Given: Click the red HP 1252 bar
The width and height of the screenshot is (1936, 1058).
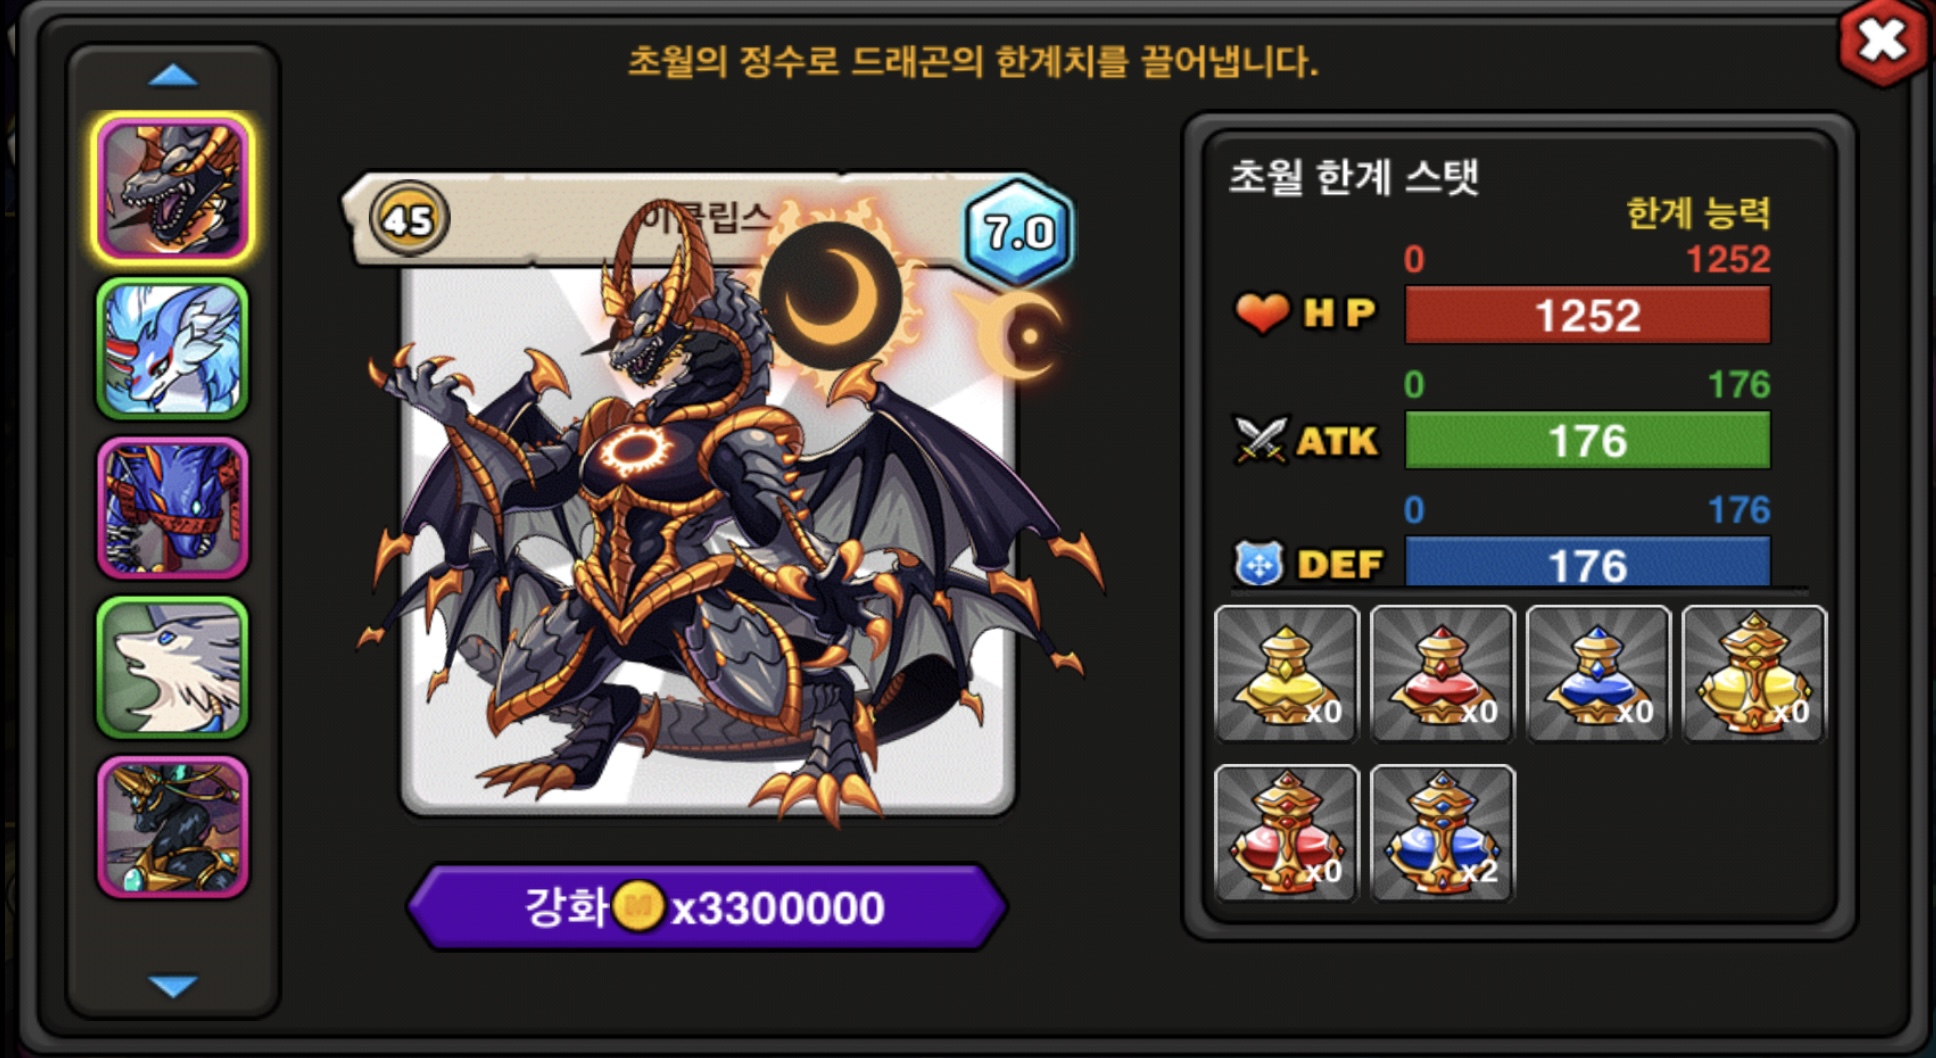Looking at the screenshot, I should 1587,315.
